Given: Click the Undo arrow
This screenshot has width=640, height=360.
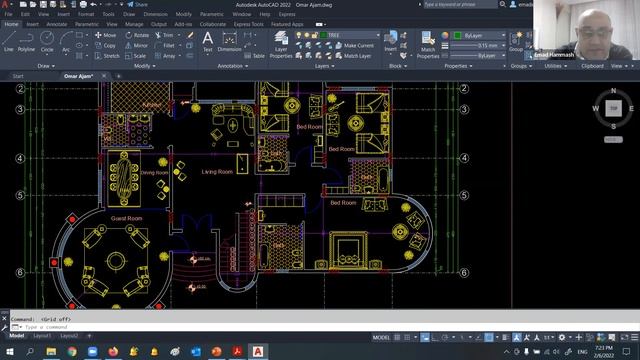Looking at the screenshot, I should click(x=93, y=4).
